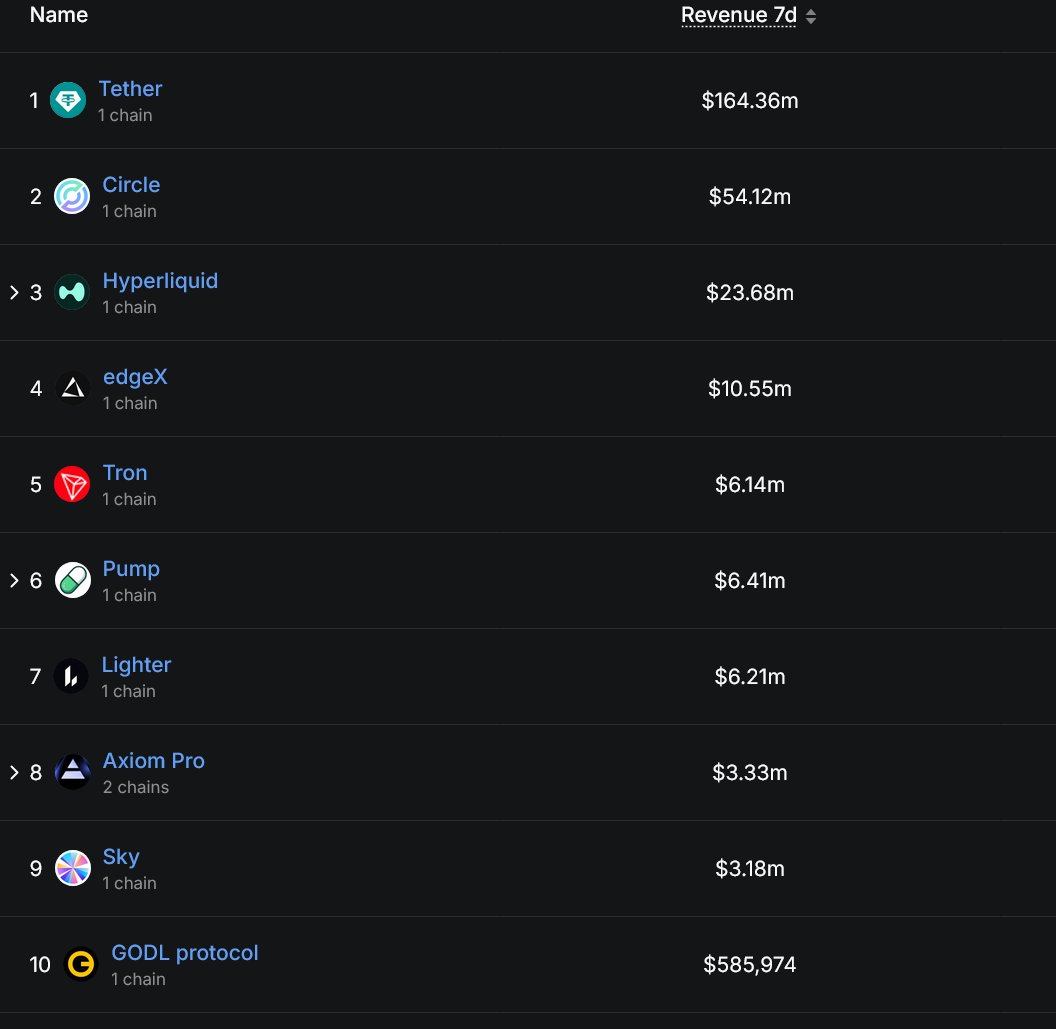Sort by Revenue 7d column header
Screen dimensions: 1056x1029
[738, 15]
